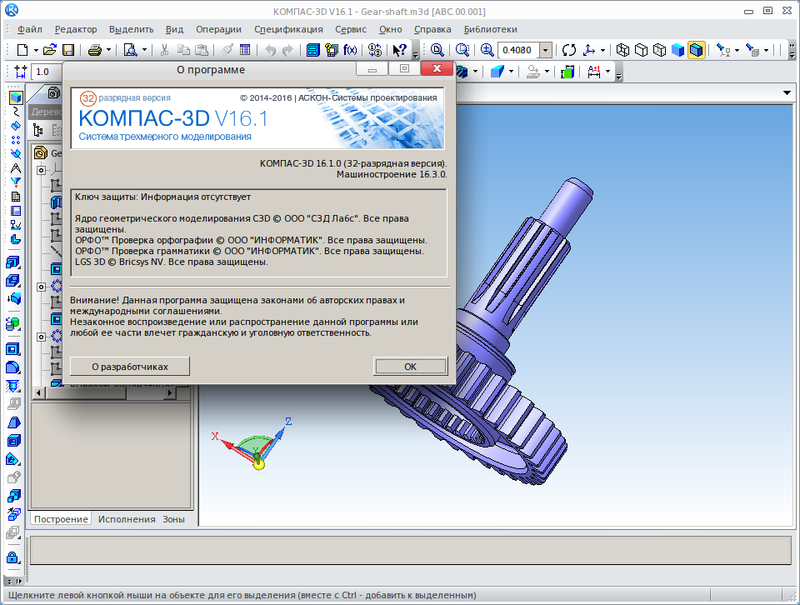Click the KOMPAS logo in title bar
800x605 pixels.
coord(11,10)
